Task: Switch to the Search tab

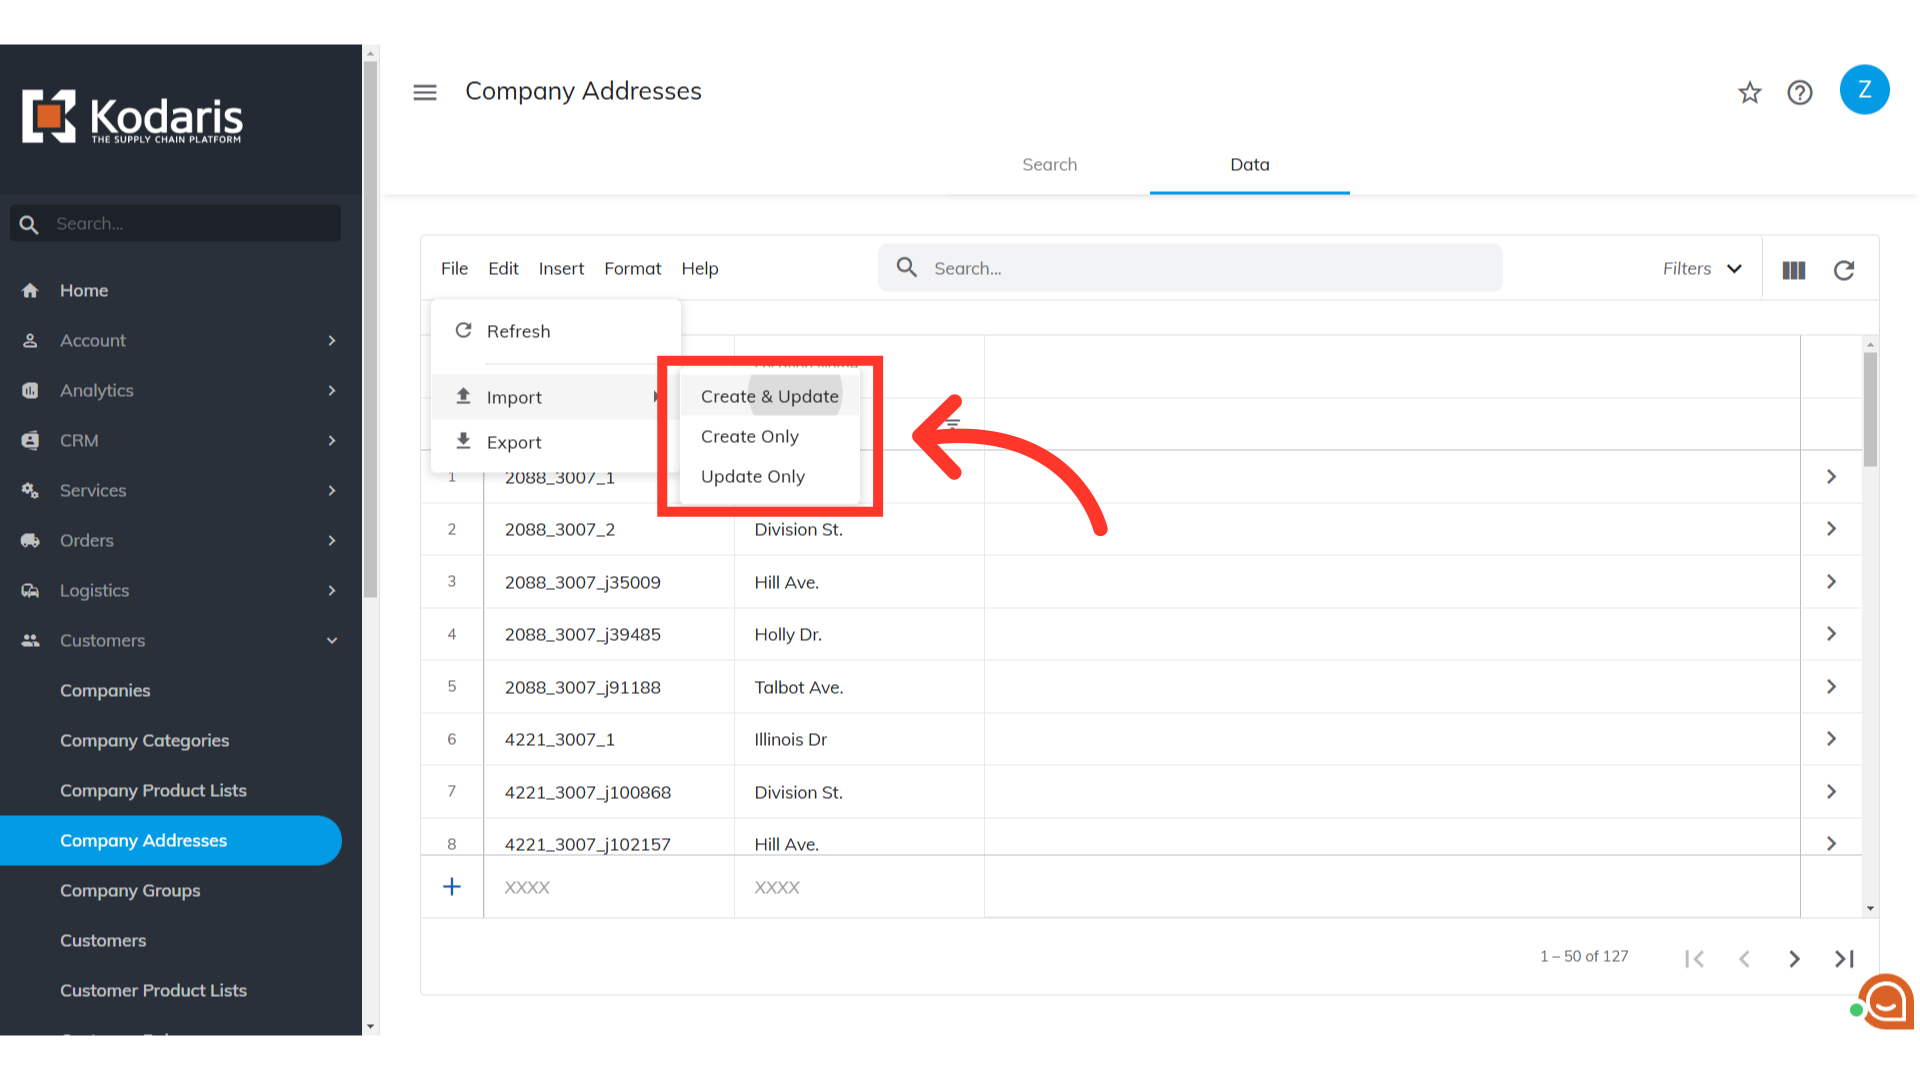Action: (x=1049, y=165)
